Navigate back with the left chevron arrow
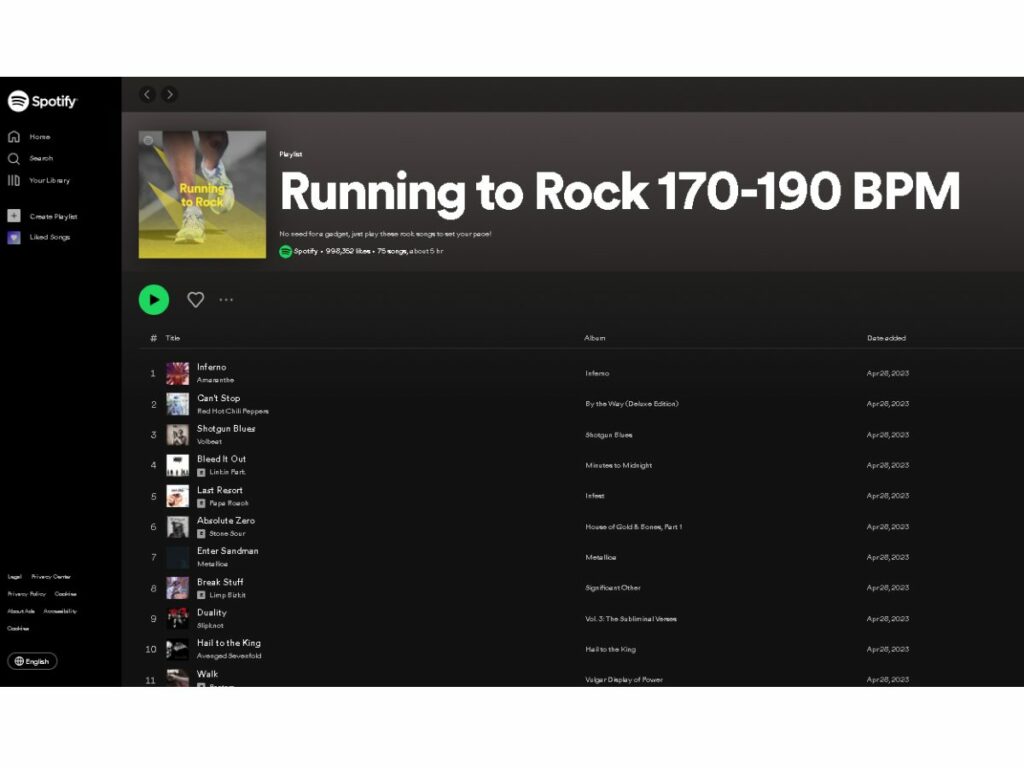 pos(147,93)
